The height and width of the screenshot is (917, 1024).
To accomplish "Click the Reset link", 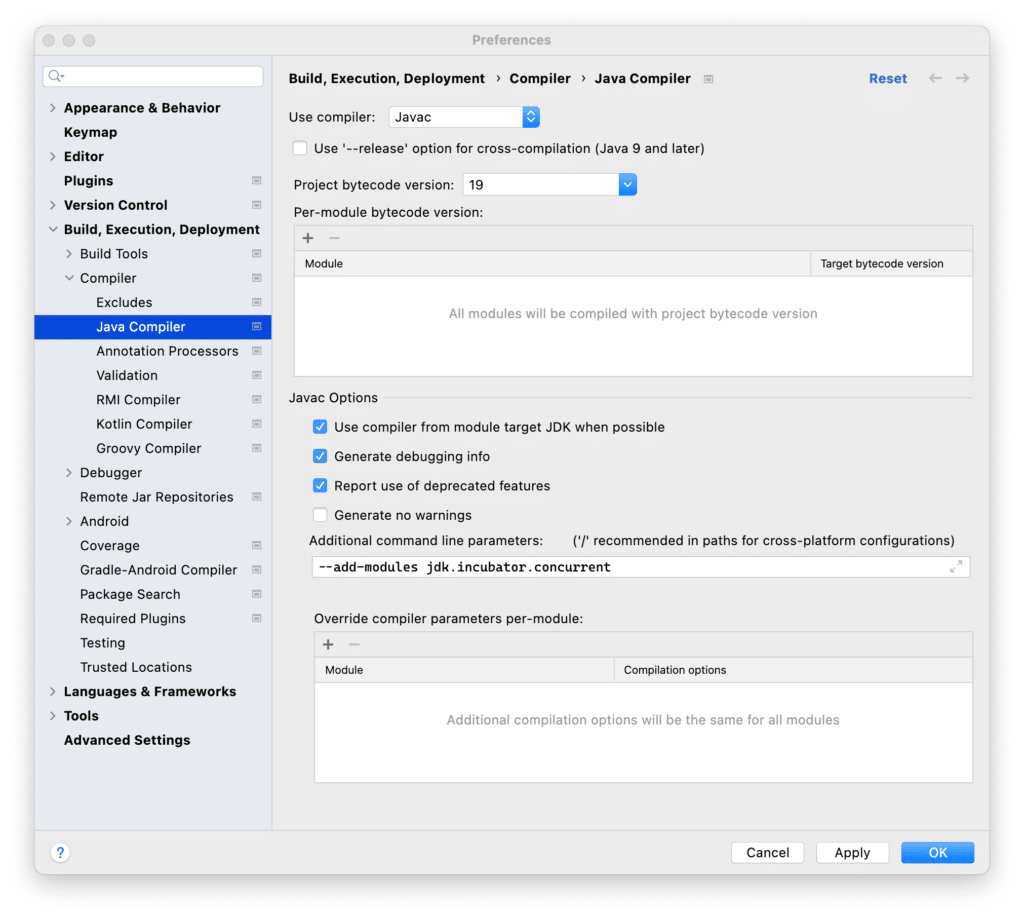I will (x=888, y=78).
